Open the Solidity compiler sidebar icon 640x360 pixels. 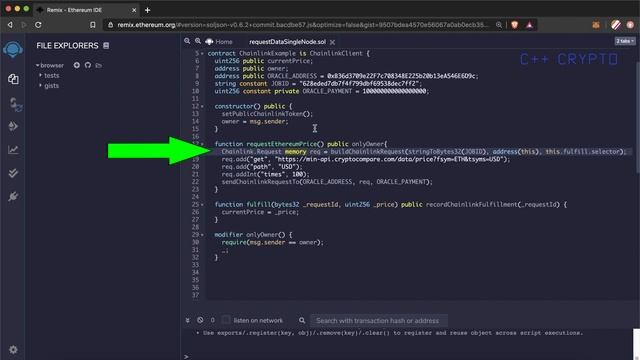pyautogui.click(x=15, y=104)
